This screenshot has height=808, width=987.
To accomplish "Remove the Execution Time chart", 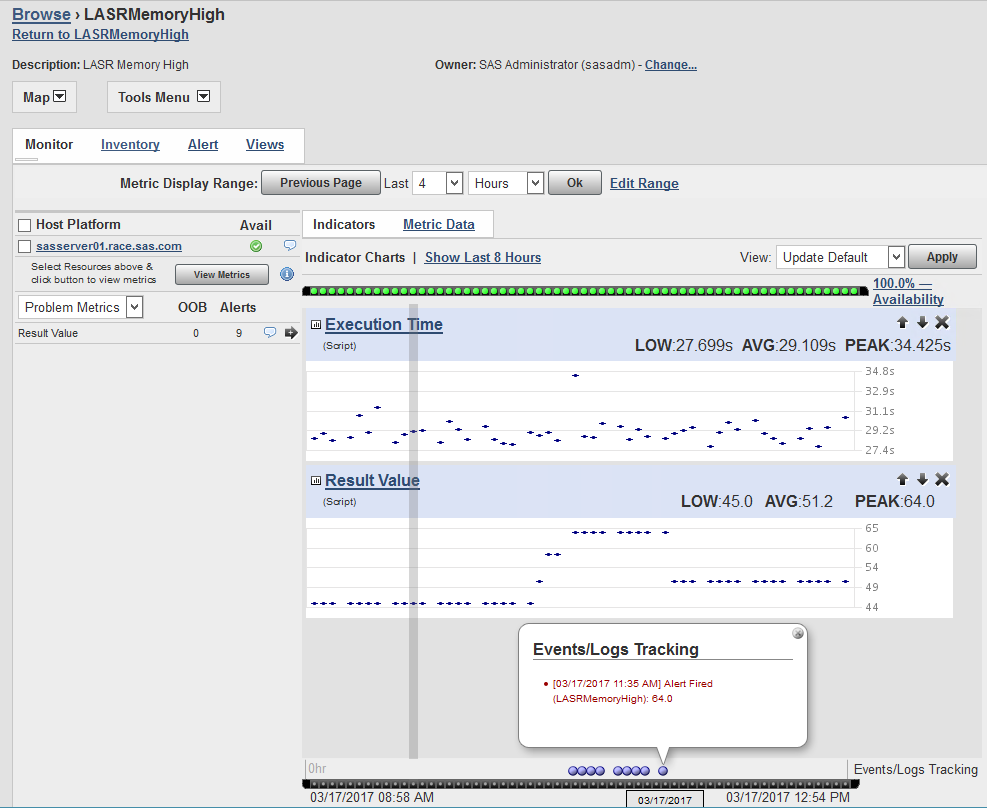I will coord(941,323).
